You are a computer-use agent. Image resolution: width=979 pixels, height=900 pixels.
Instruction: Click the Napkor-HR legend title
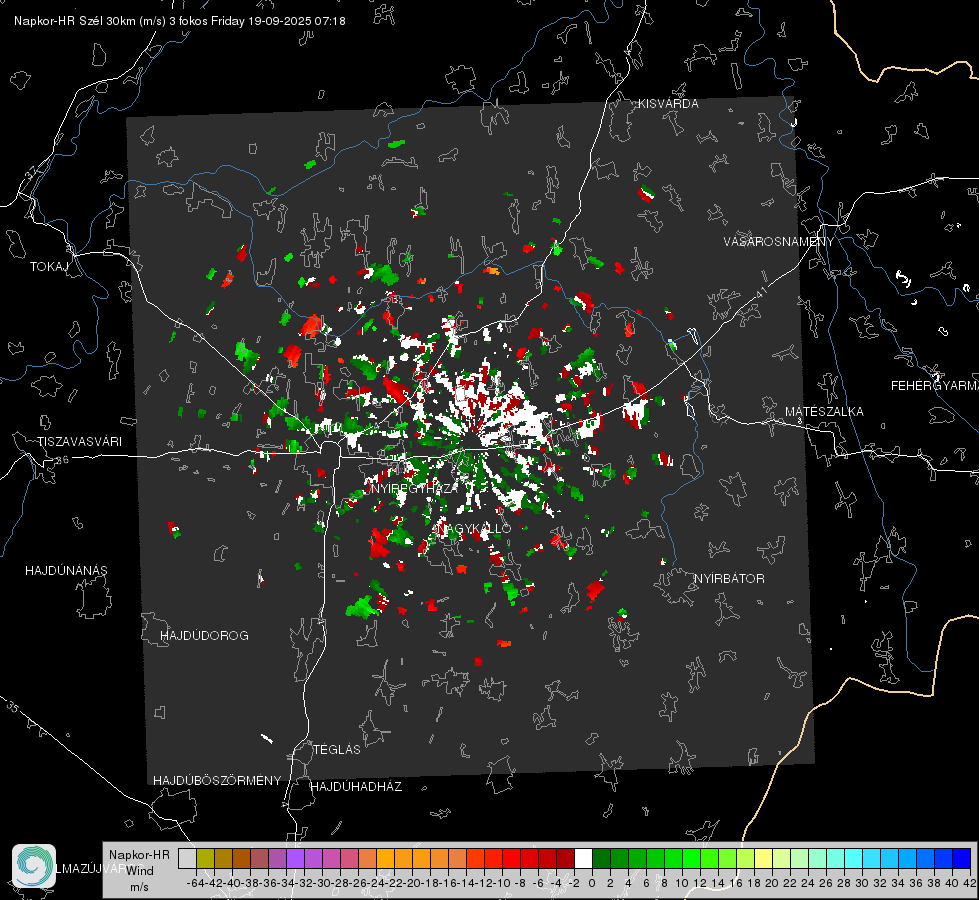tap(139, 855)
